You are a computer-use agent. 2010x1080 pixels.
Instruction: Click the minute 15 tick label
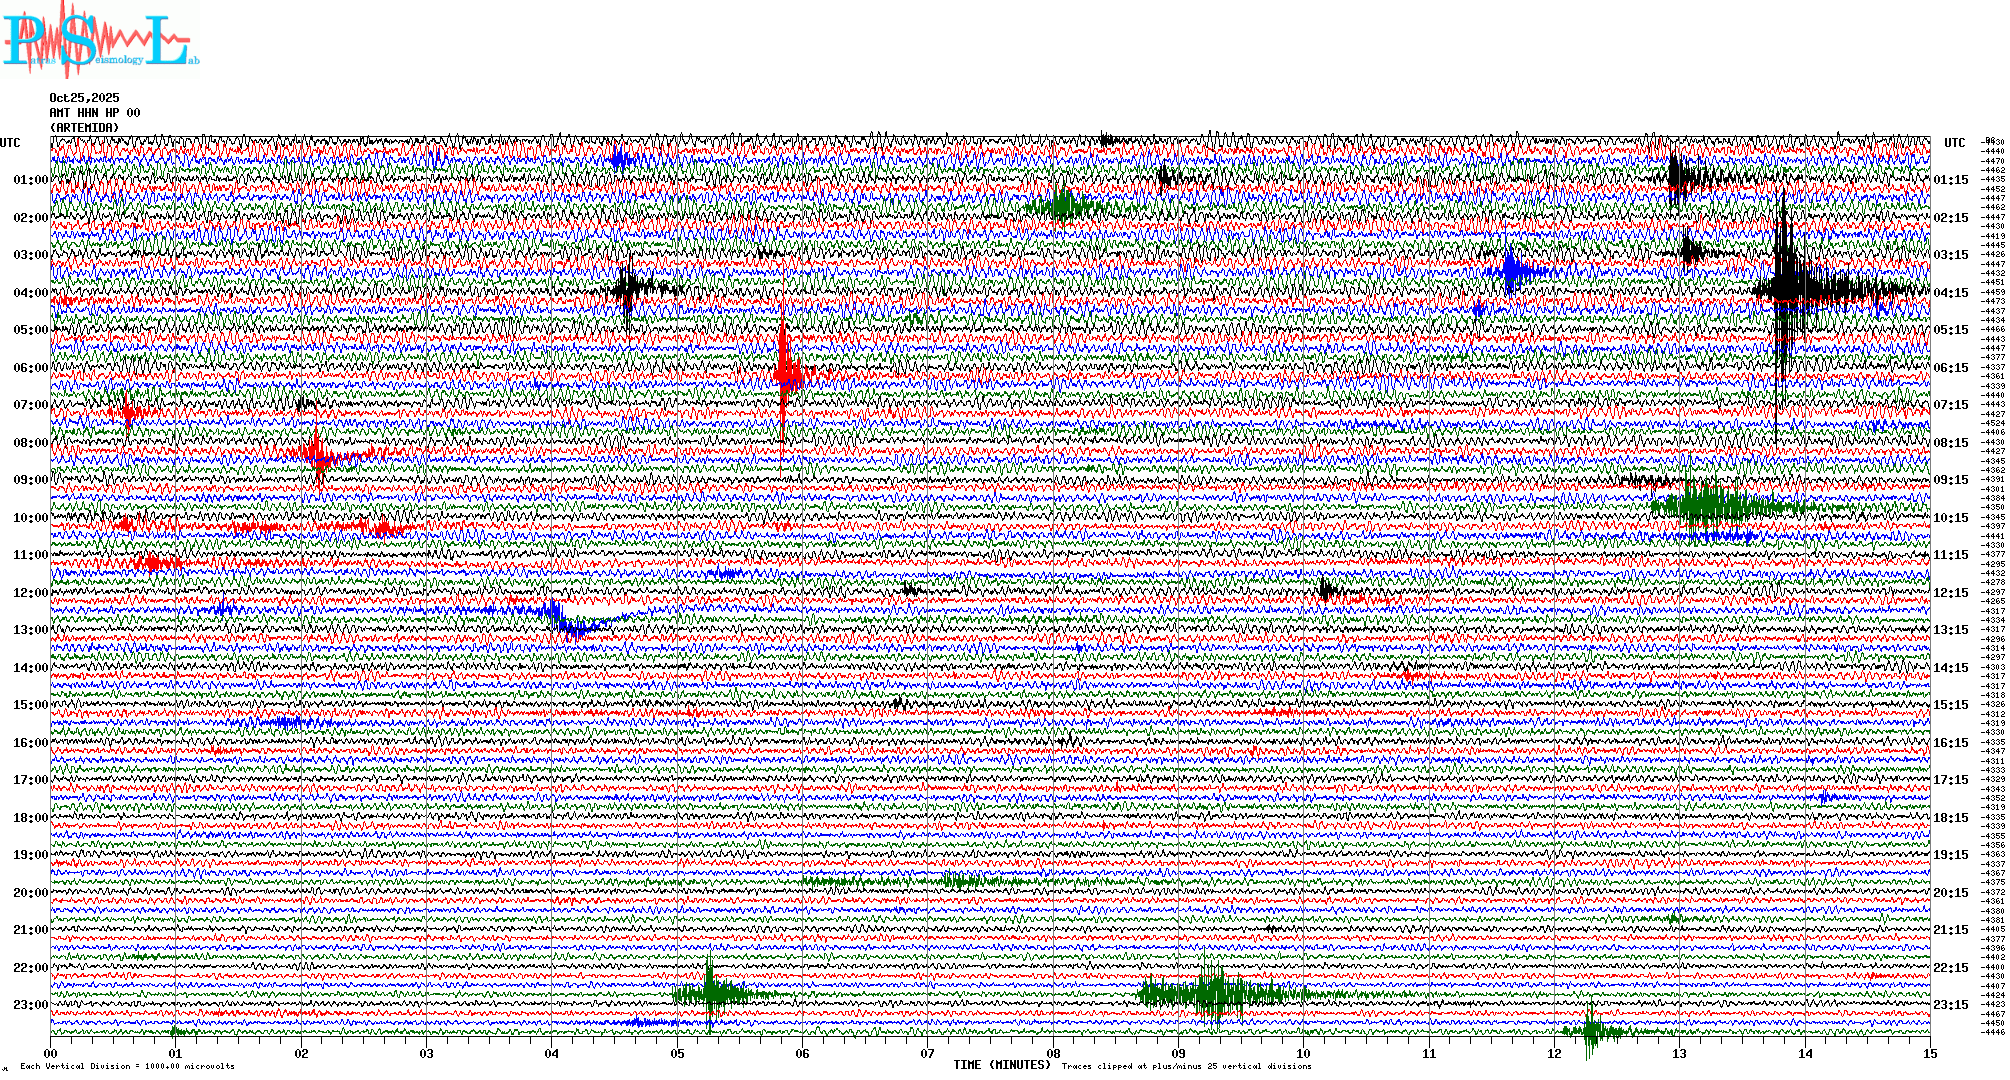coord(1929,1053)
